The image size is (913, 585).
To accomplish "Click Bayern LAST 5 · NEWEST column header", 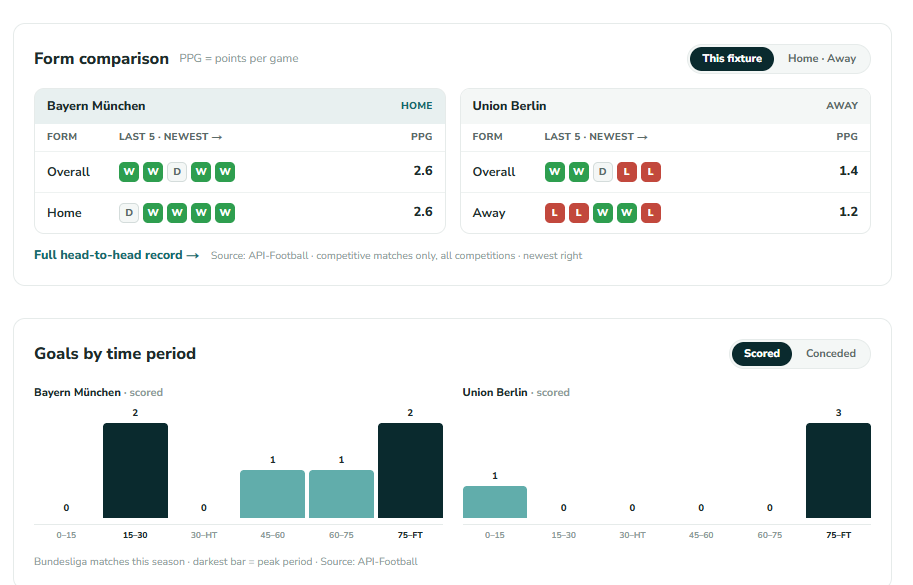I will 171,137.
